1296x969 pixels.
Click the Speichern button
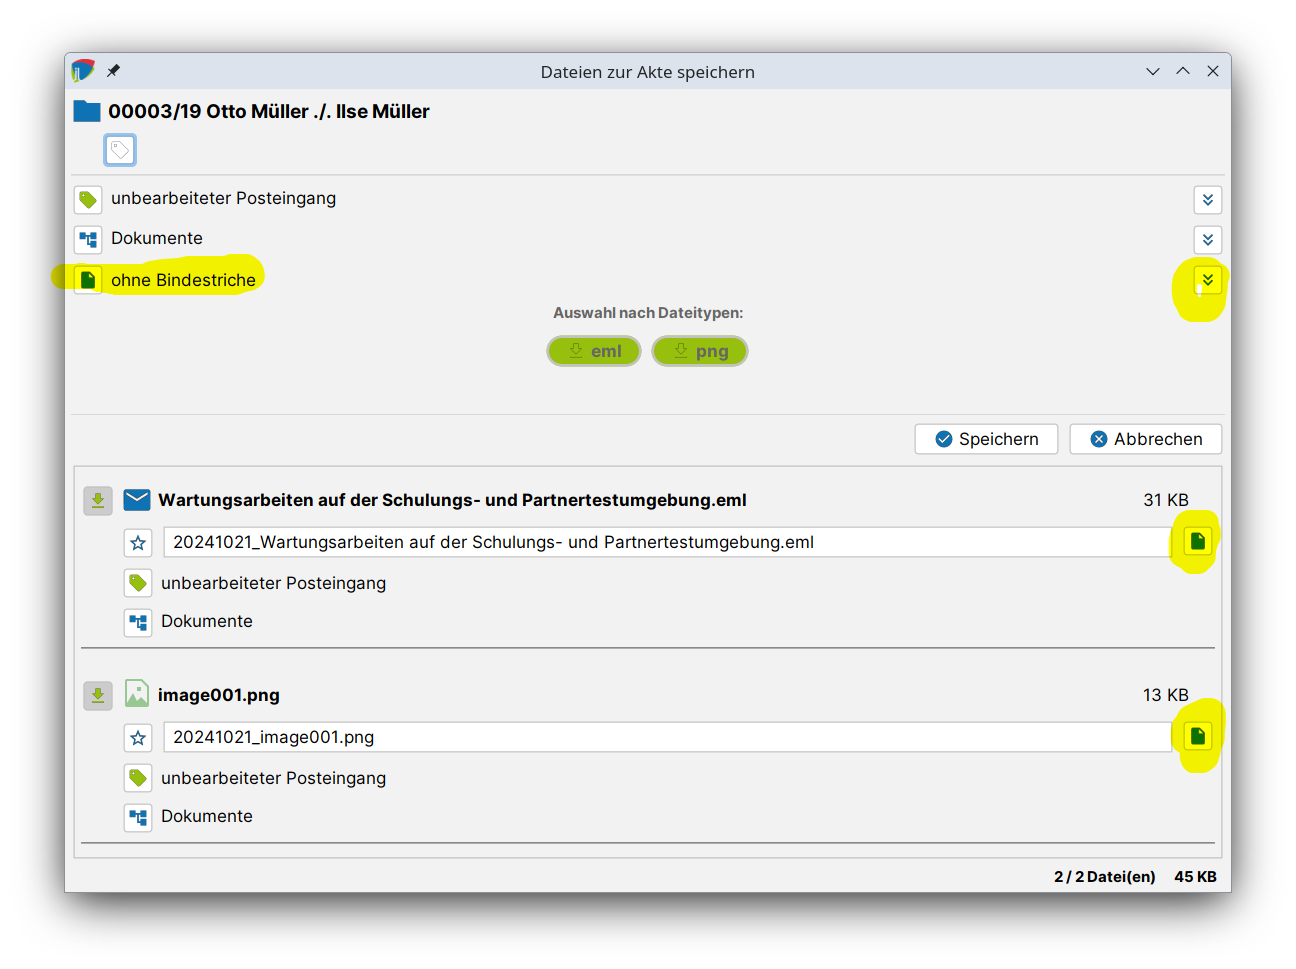986,439
